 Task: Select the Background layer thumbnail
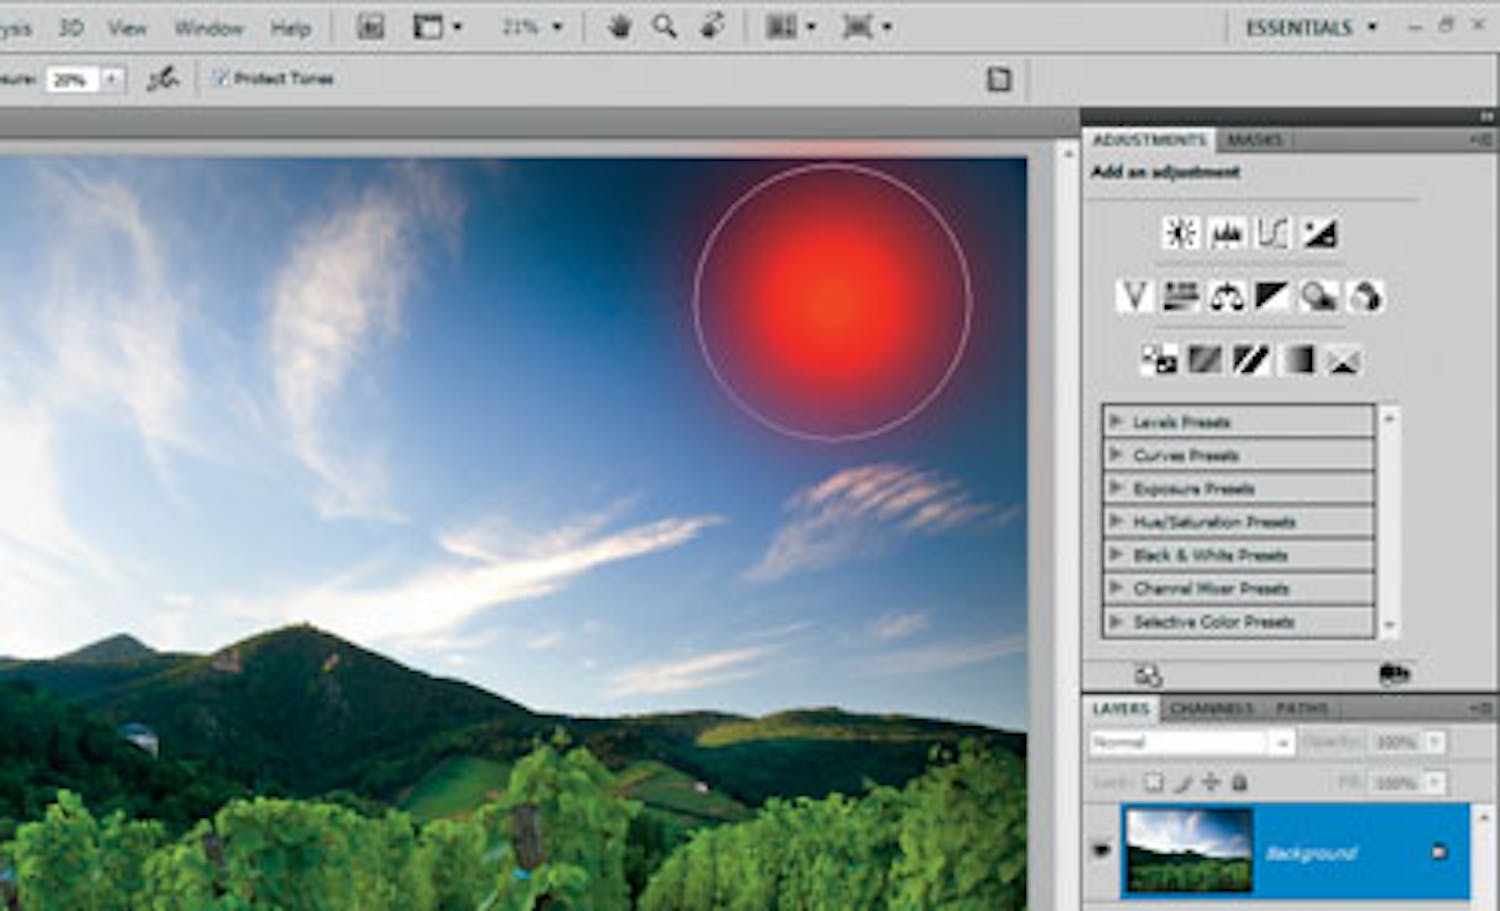[1188, 850]
